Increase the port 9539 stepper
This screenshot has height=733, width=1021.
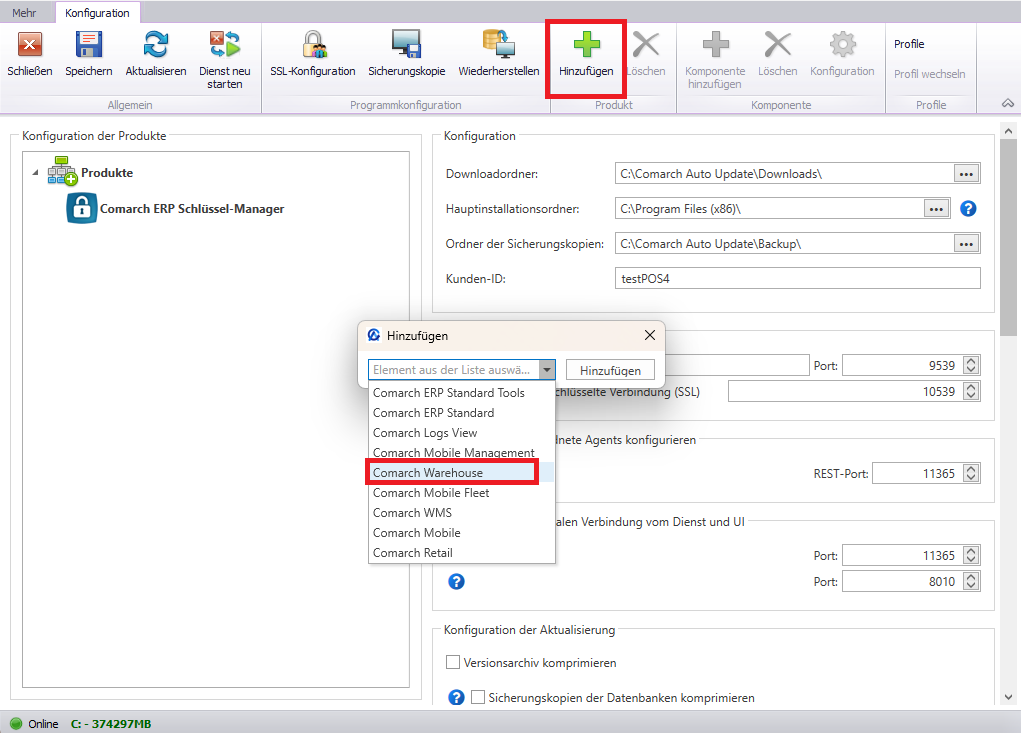point(971,361)
